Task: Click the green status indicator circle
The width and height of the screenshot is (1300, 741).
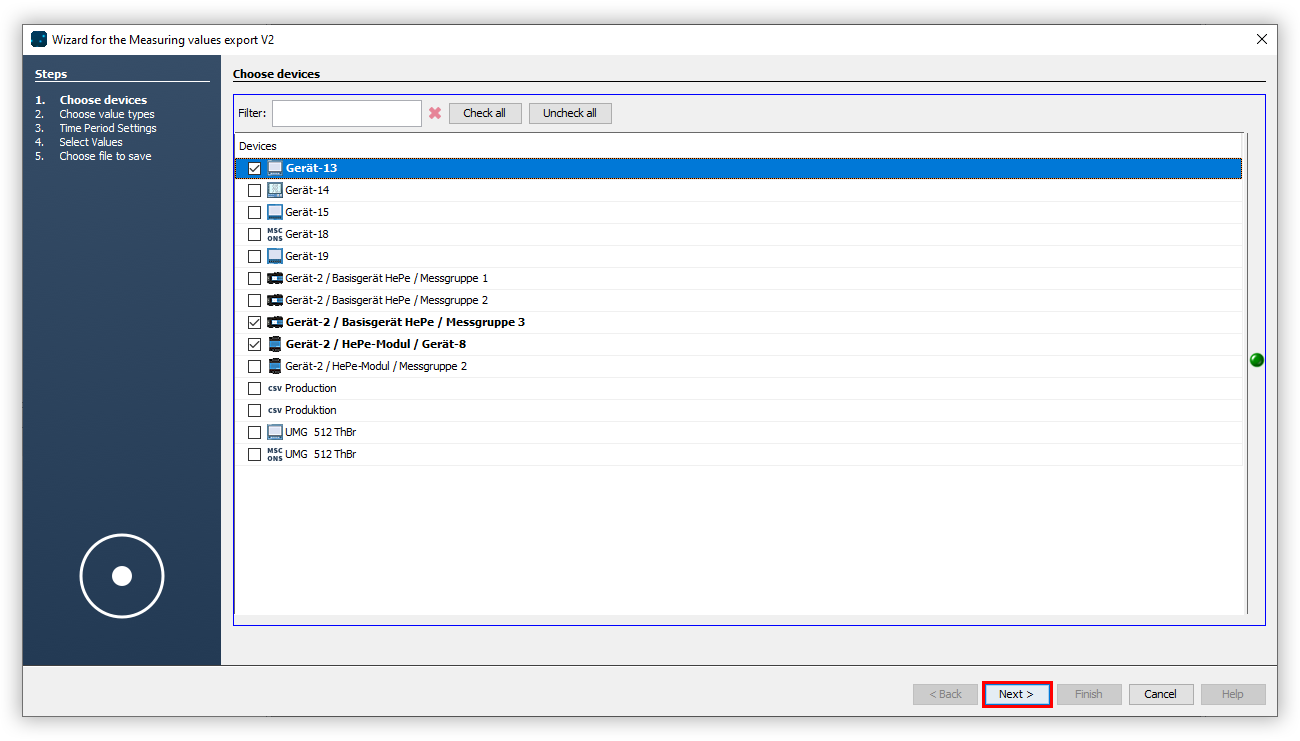Action: coord(1257,360)
